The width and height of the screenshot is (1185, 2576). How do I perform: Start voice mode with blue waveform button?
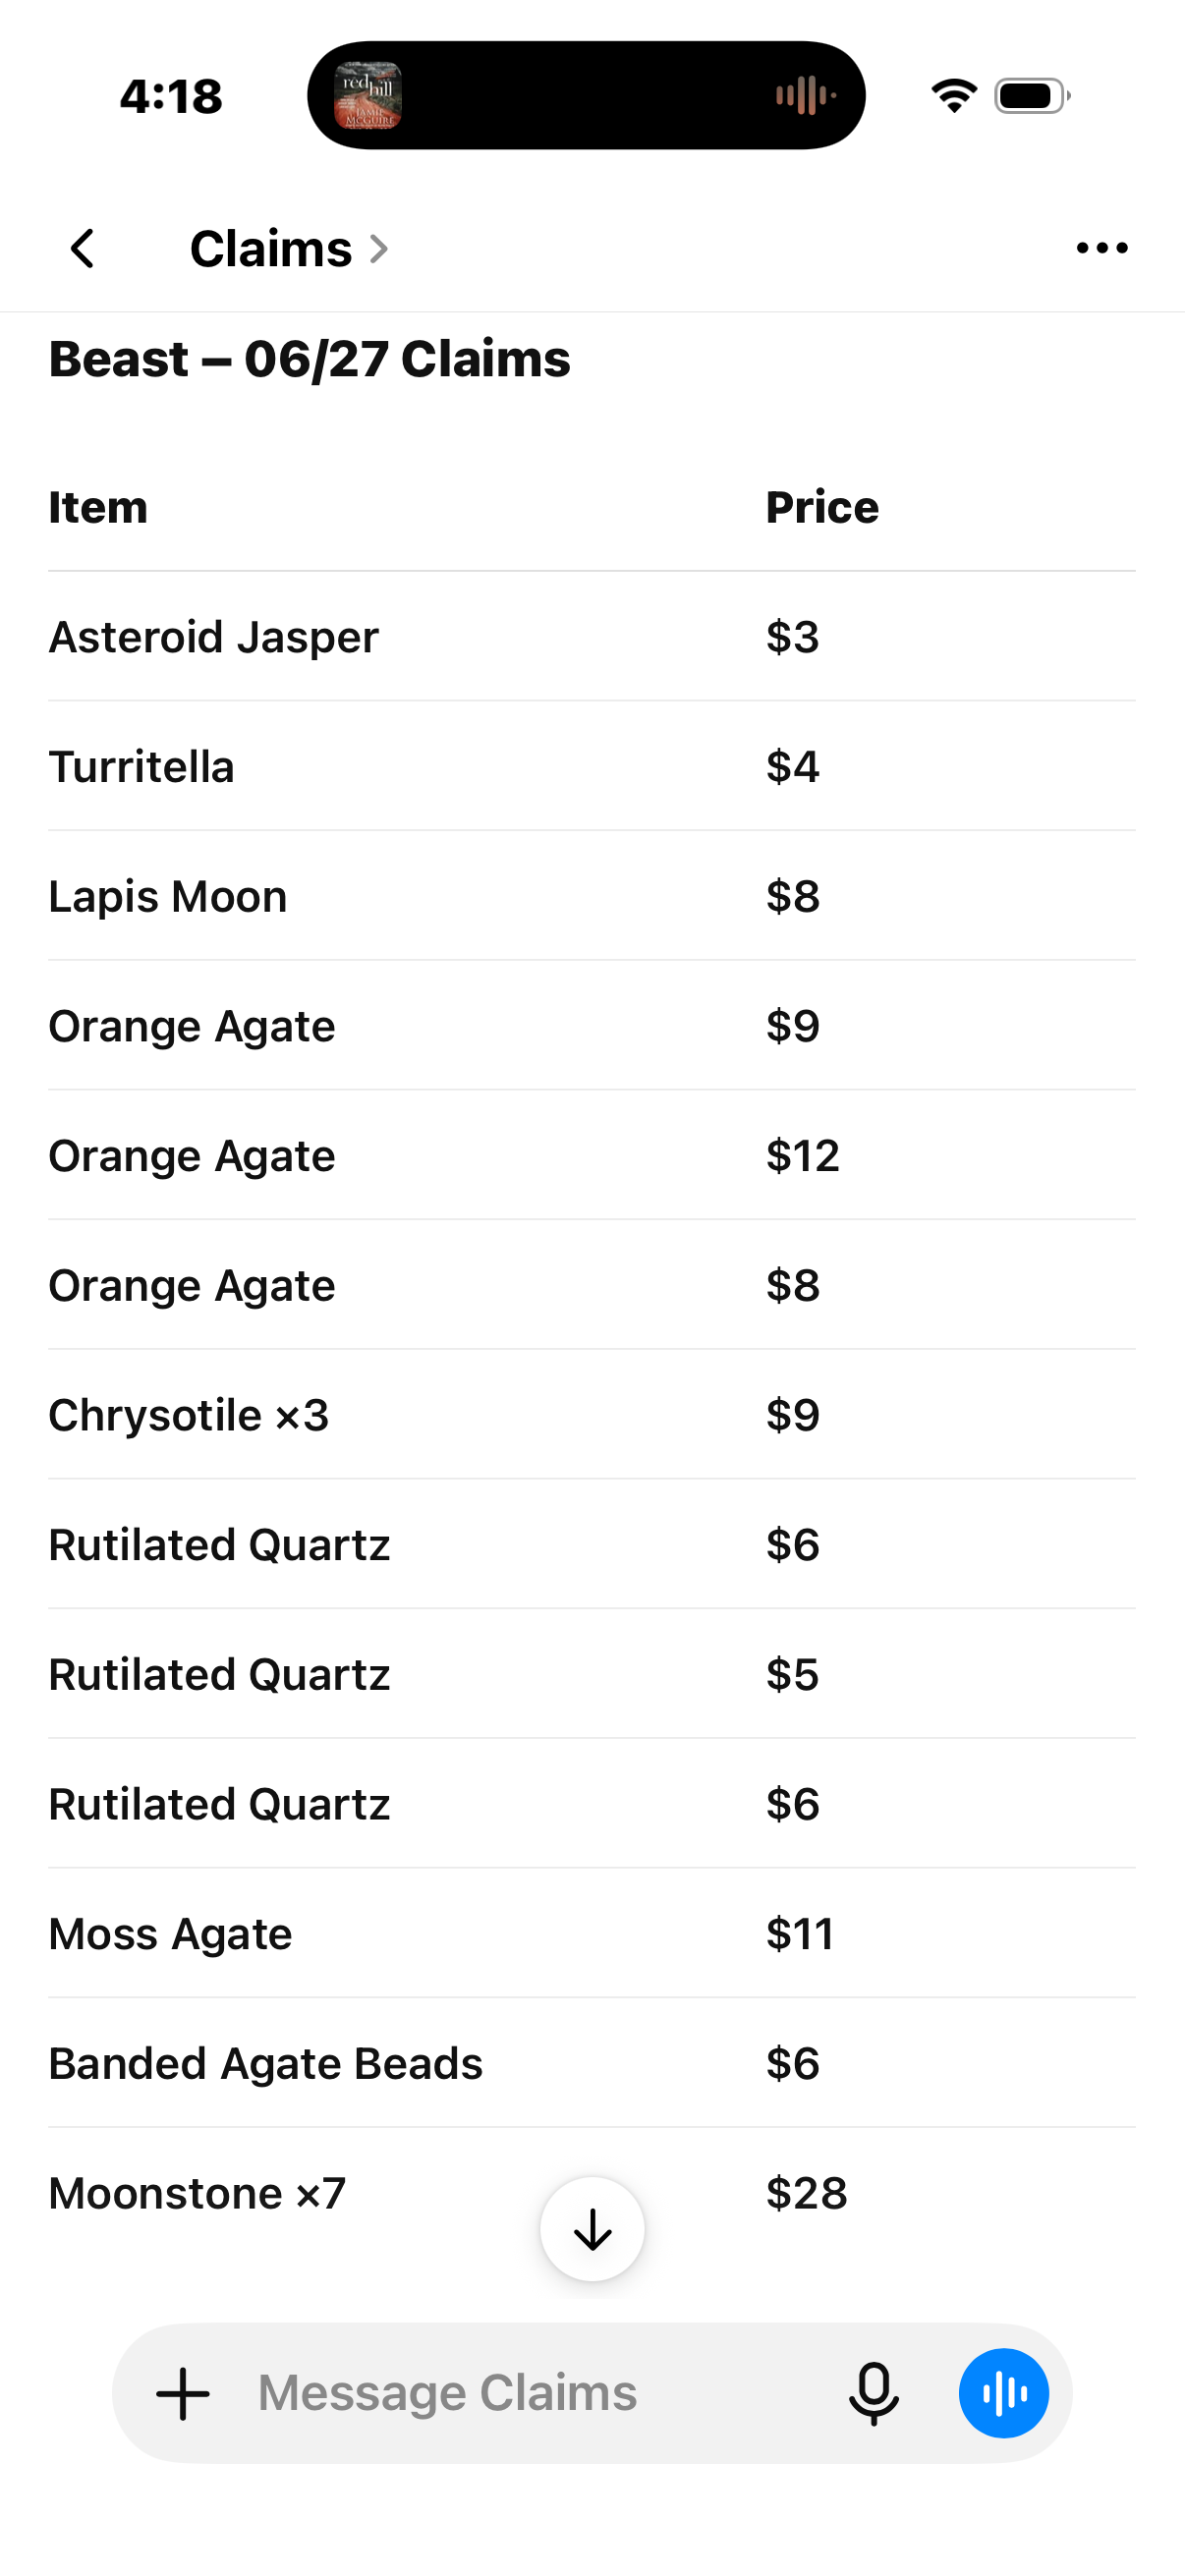[x=1004, y=2393]
